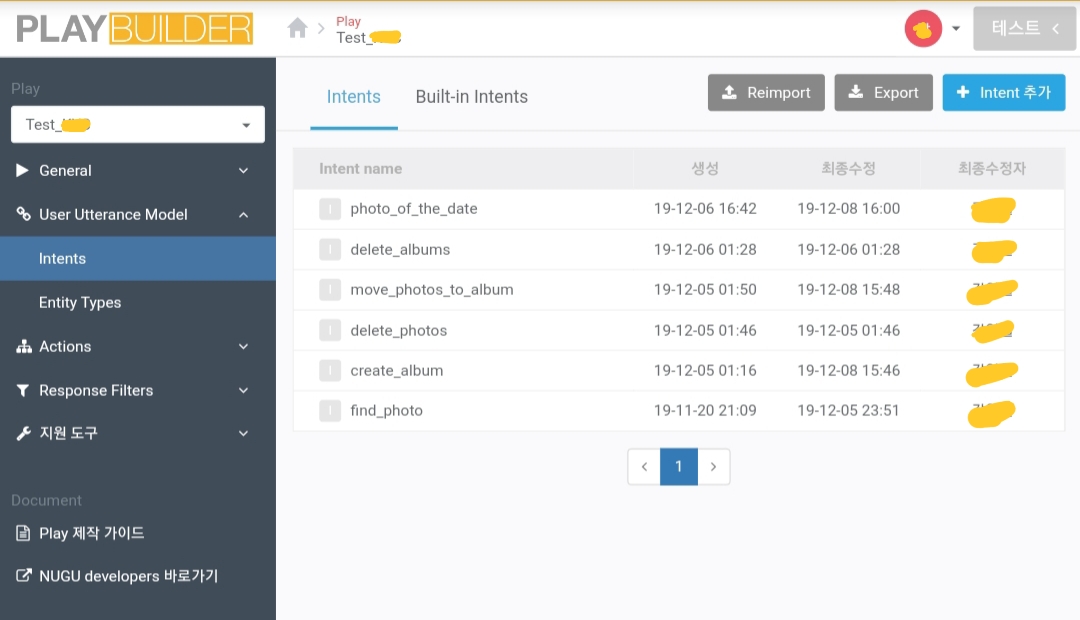Image resolution: width=1080 pixels, height=620 pixels.
Task: Collapse the 테스트 panel button
Action: pyautogui.click(x=1024, y=28)
